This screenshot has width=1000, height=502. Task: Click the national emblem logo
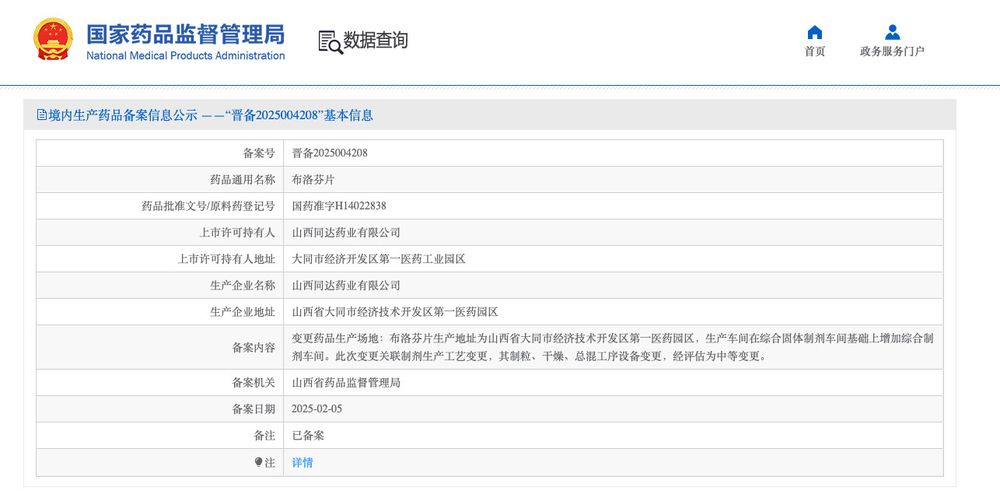(x=53, y=39)
